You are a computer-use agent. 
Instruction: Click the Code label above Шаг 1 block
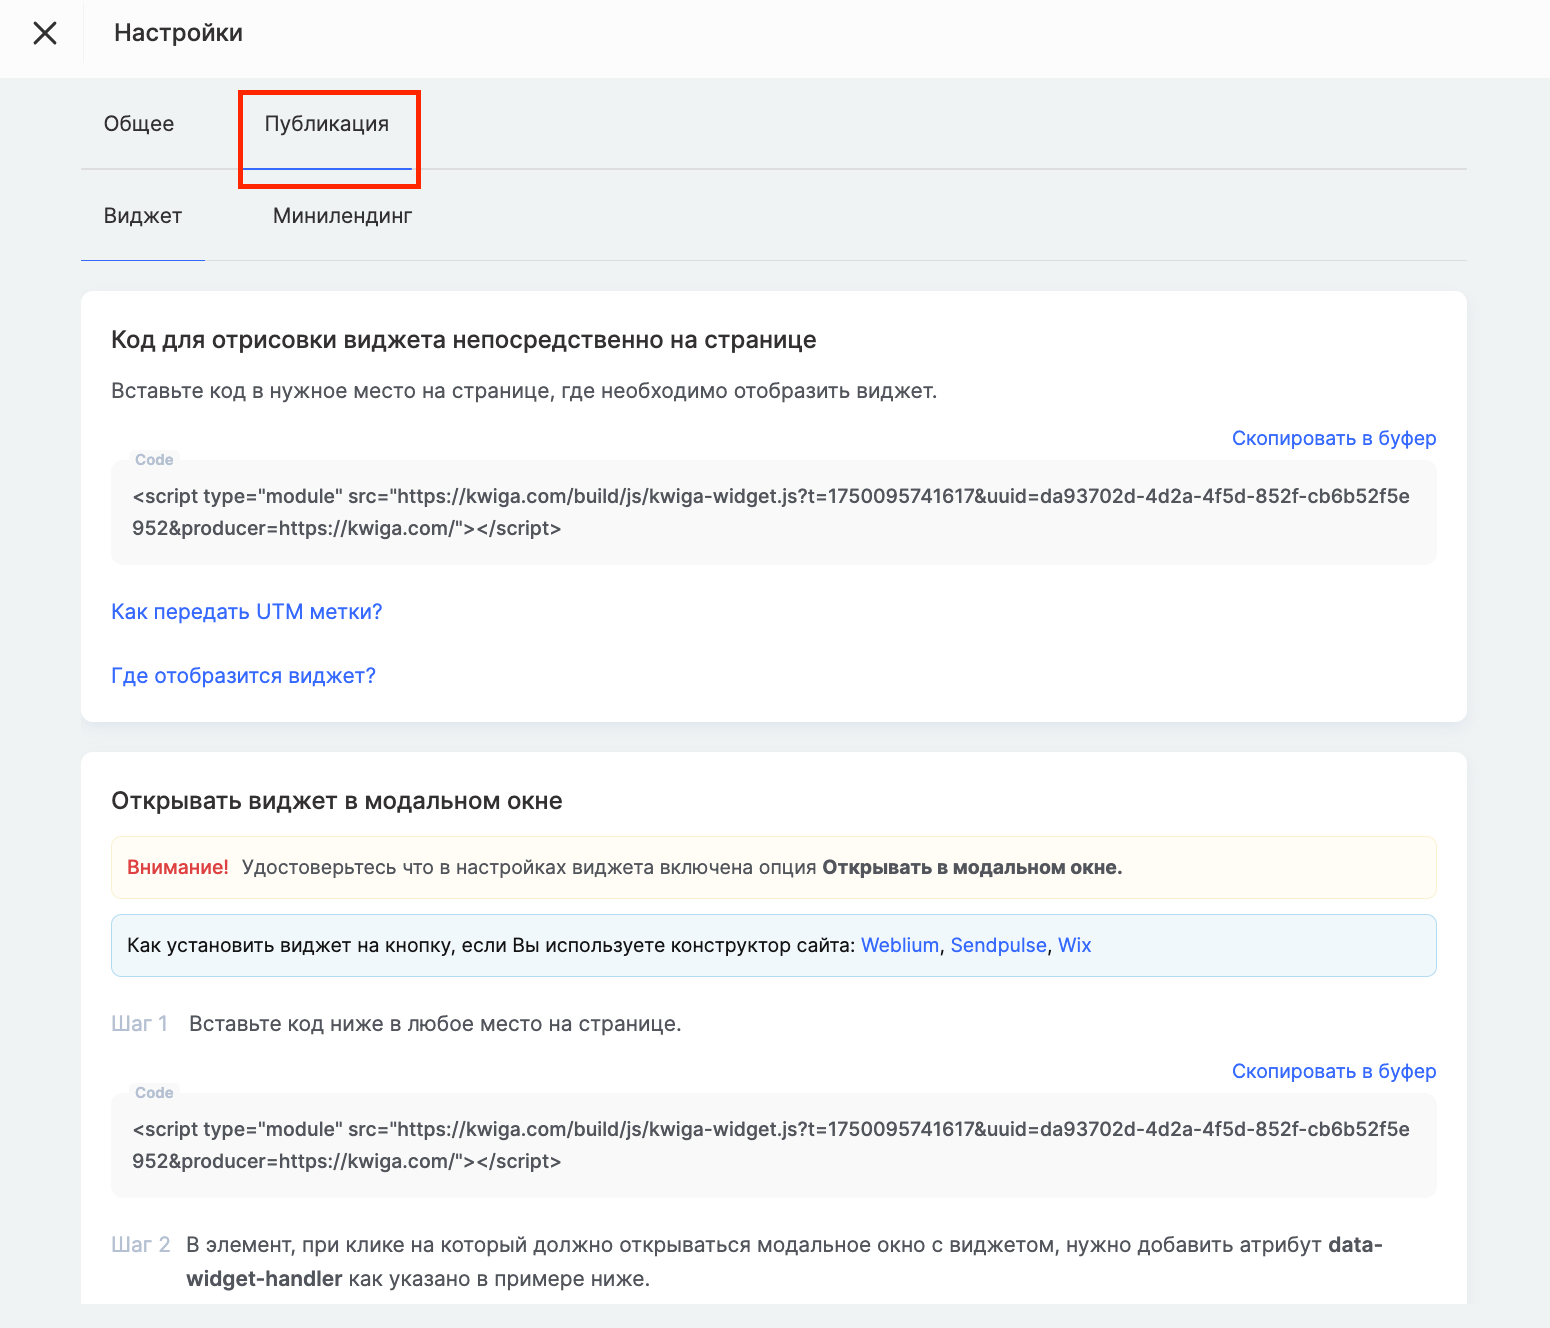point(154,1093)
